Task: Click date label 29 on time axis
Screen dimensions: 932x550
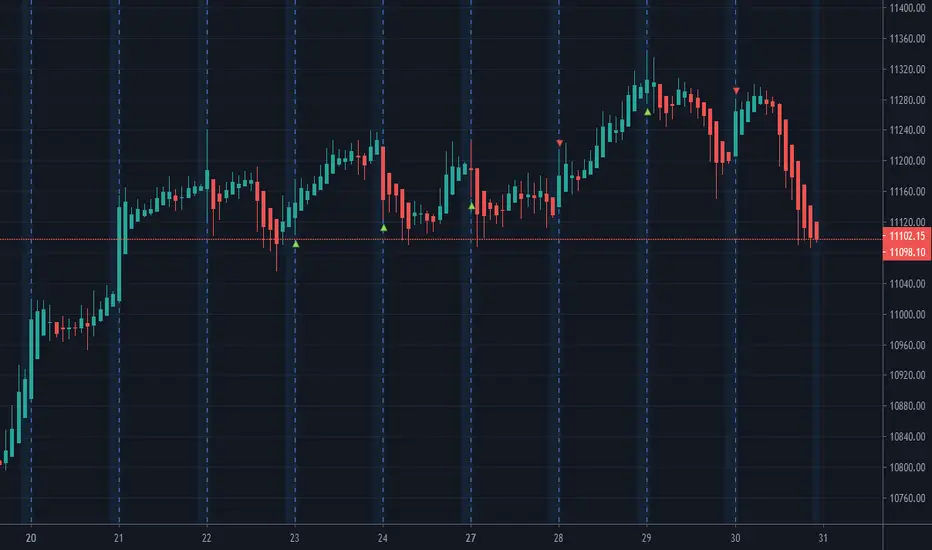Action: pyautogui.click(x=646, y=538)
